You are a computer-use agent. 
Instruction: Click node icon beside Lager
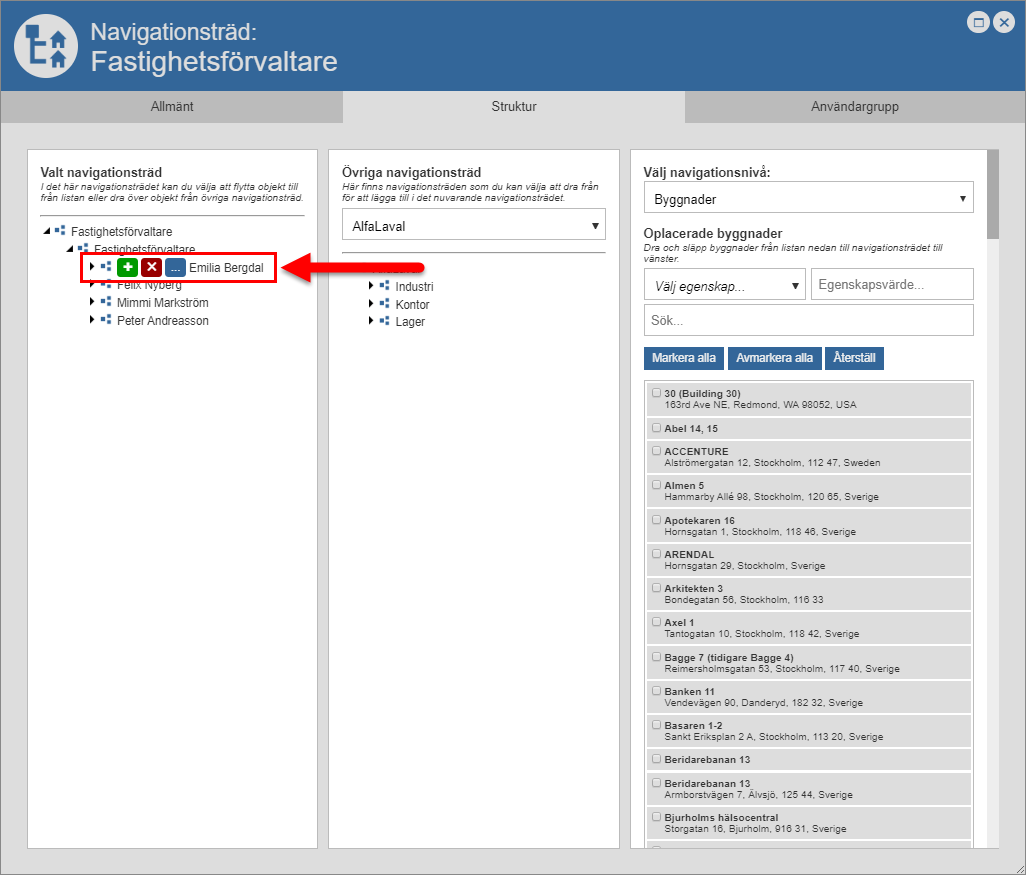pyautogui.click(x=385, y=321)
